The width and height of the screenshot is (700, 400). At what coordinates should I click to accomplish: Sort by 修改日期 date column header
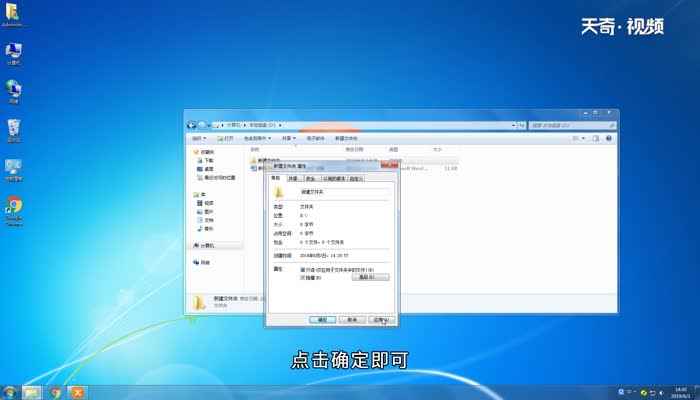click(354, 150)
